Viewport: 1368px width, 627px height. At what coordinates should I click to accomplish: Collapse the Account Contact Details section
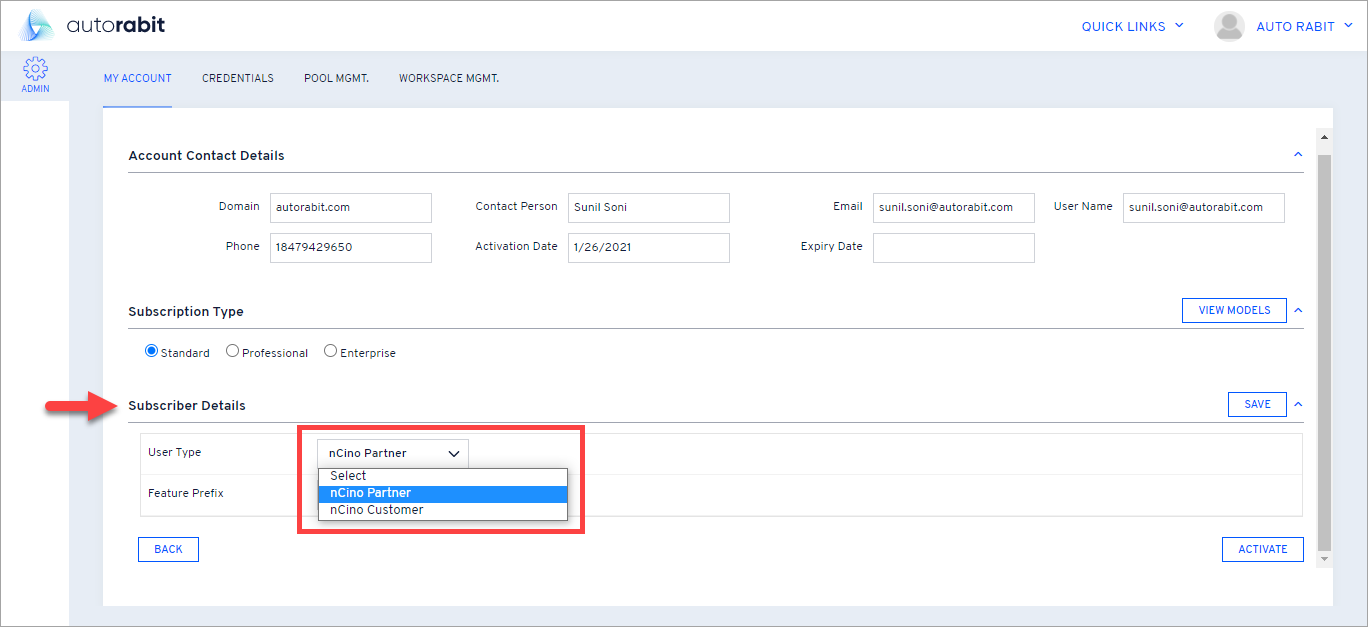(x=1298, y=155)
